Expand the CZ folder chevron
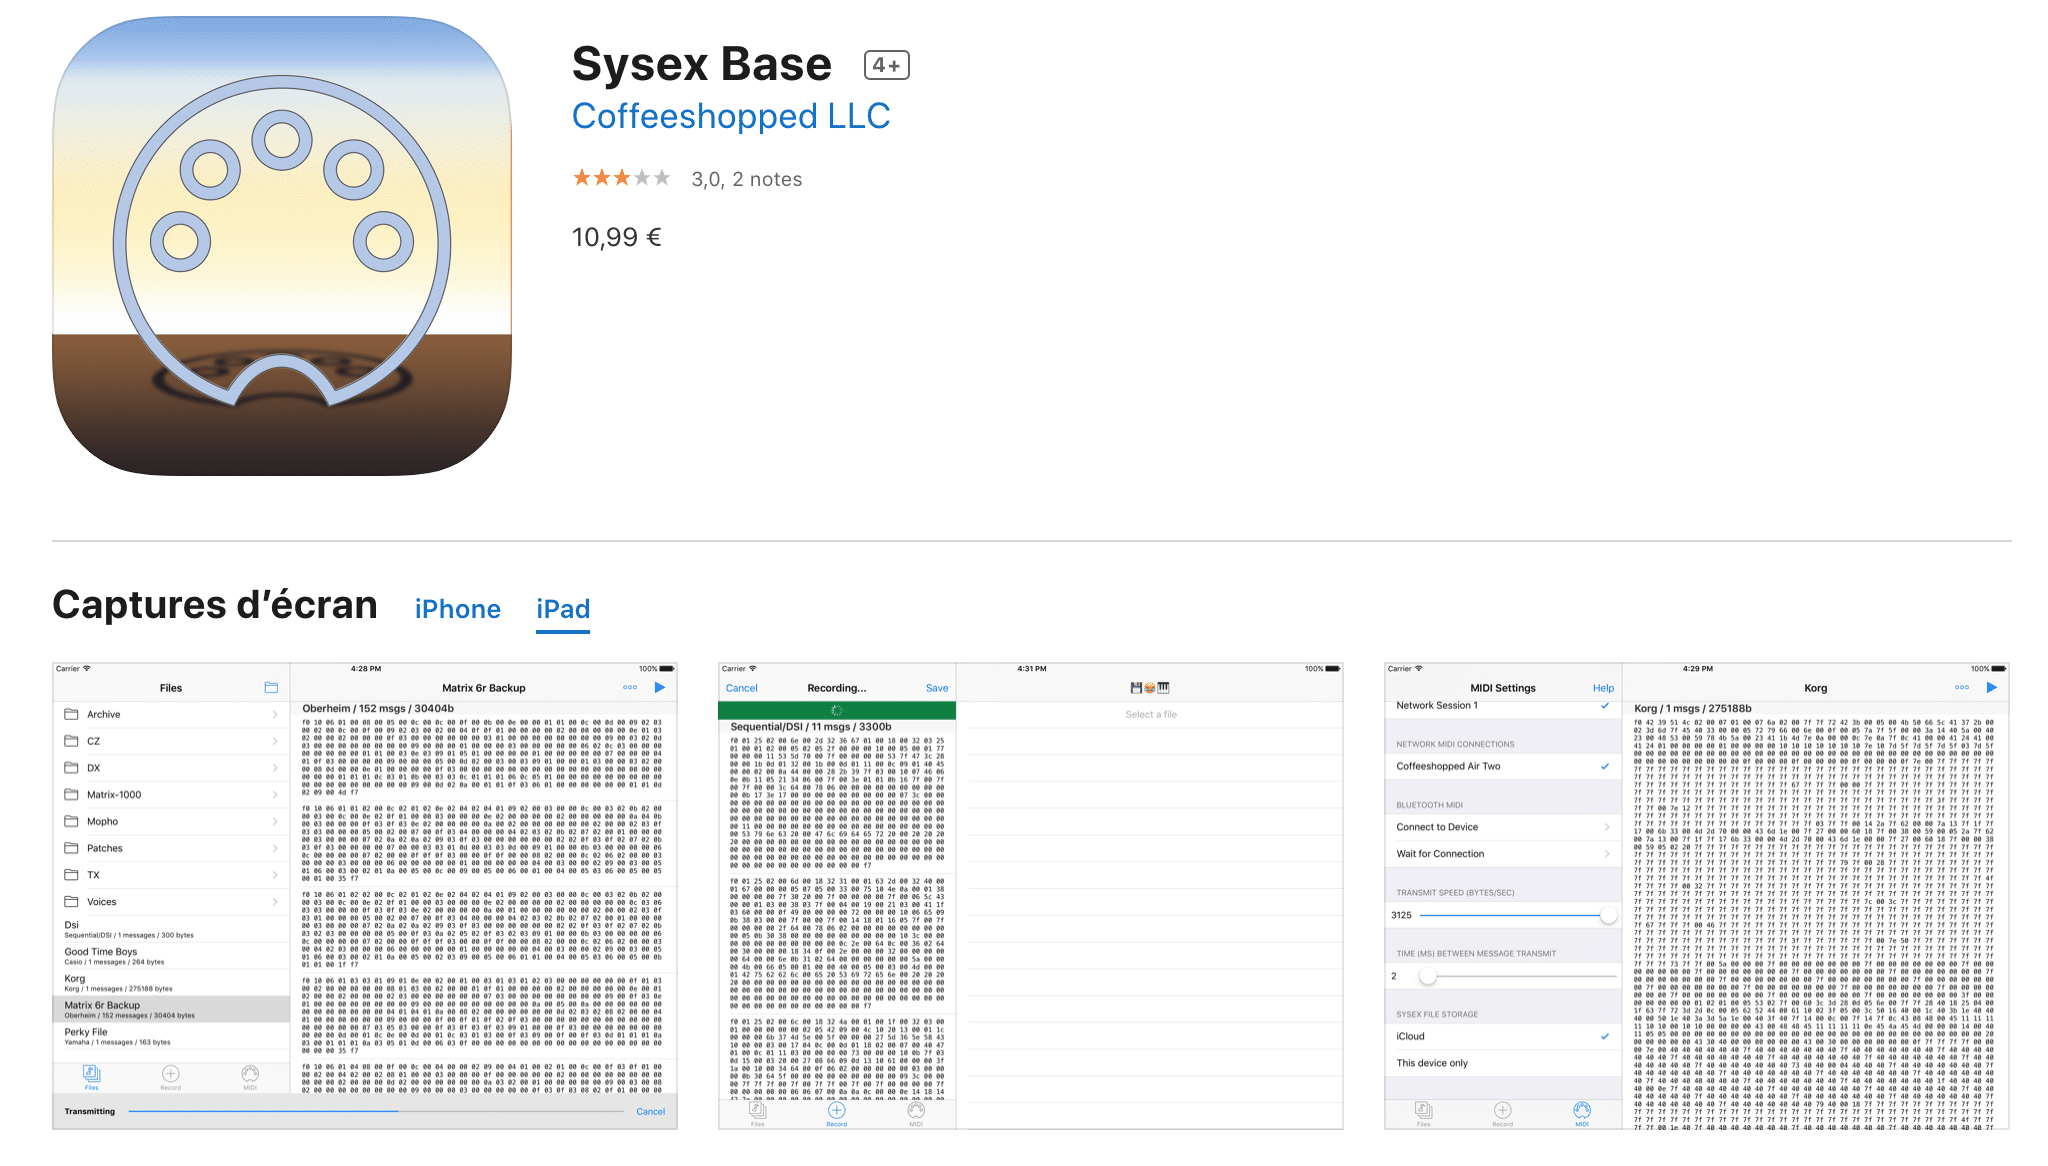 point(275,741)
